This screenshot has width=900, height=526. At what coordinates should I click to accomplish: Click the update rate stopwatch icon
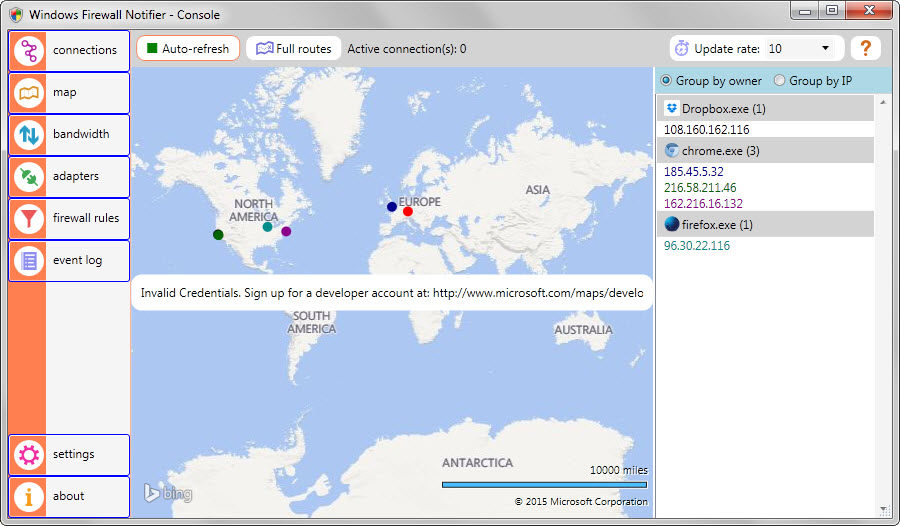[681, 49]
